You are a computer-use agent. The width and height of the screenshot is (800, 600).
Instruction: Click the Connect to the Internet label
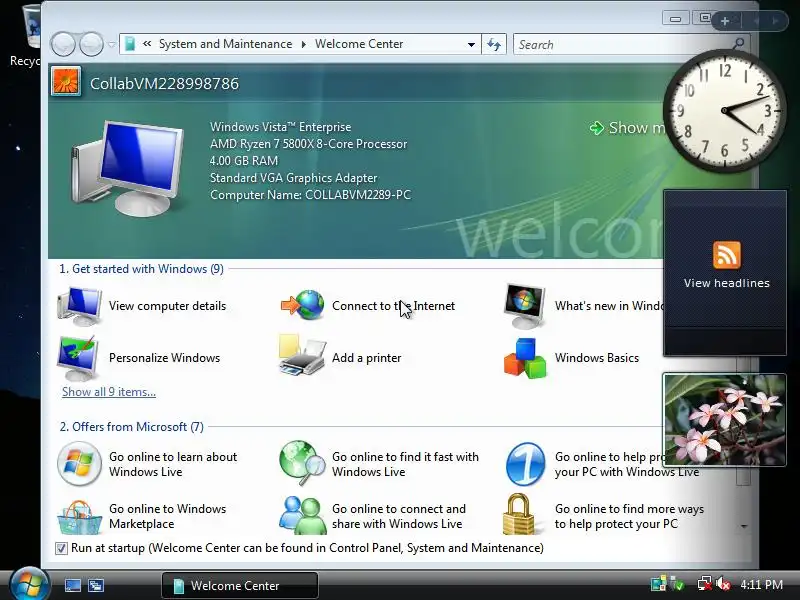tap(393, 306)
